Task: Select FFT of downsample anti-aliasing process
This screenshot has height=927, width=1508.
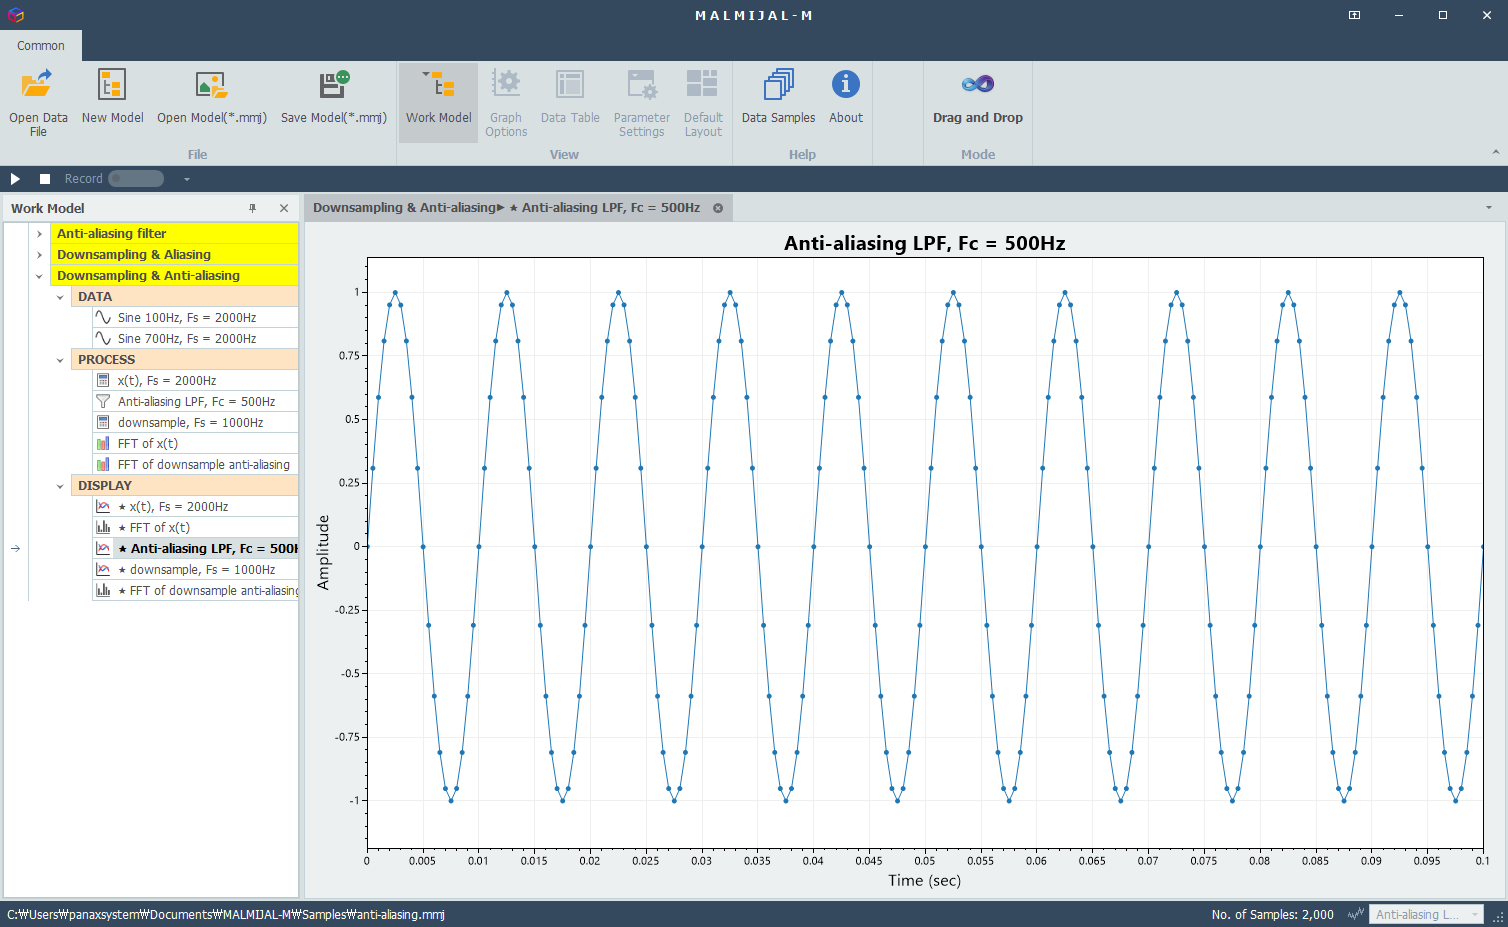Action: (x=195, y=465)
